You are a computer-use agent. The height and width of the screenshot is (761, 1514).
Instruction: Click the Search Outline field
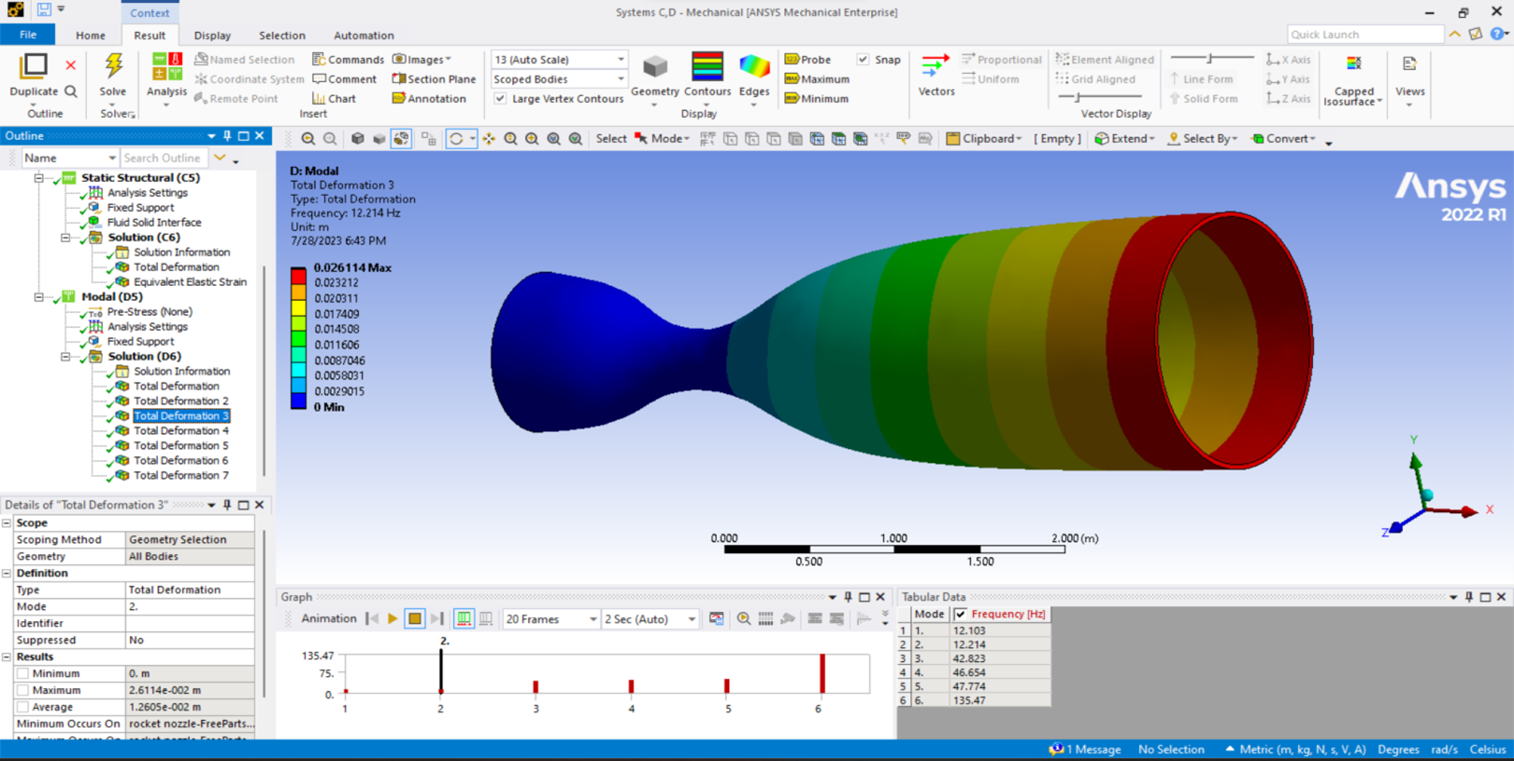click(165, 158)
